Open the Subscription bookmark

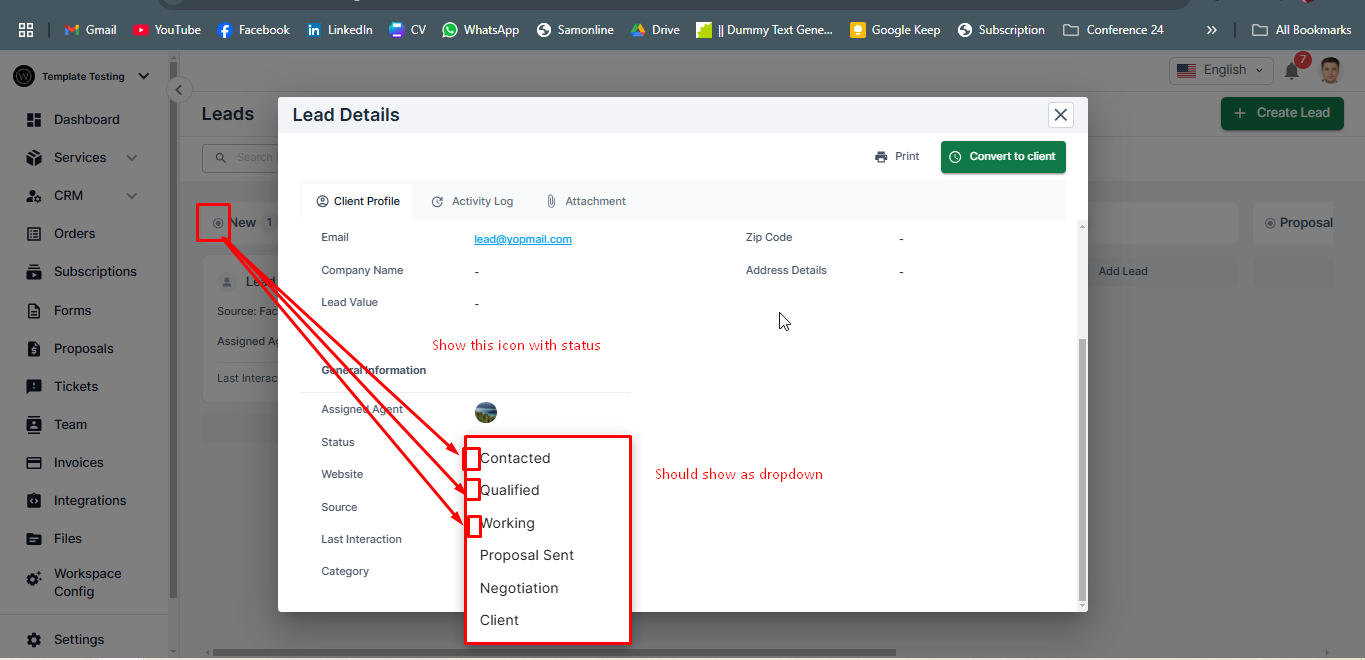(1001, 30)
